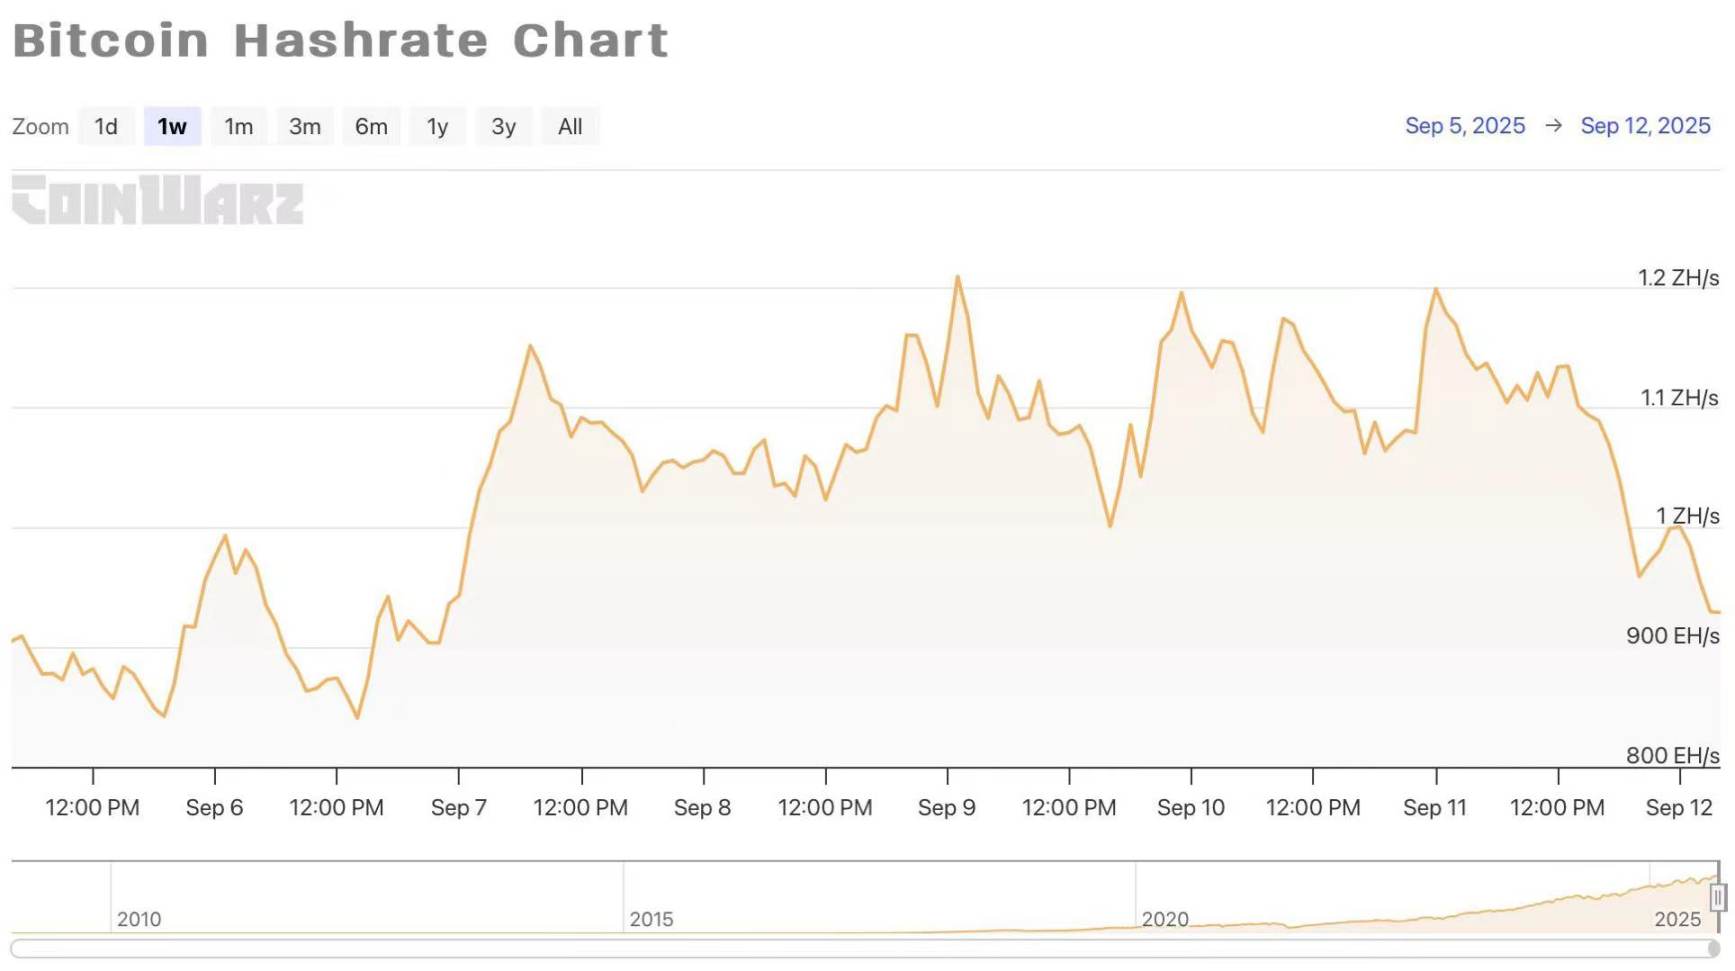The image size is (1735, 971).
Task: Choose the 6m zoom option
Action: point(371,127)
